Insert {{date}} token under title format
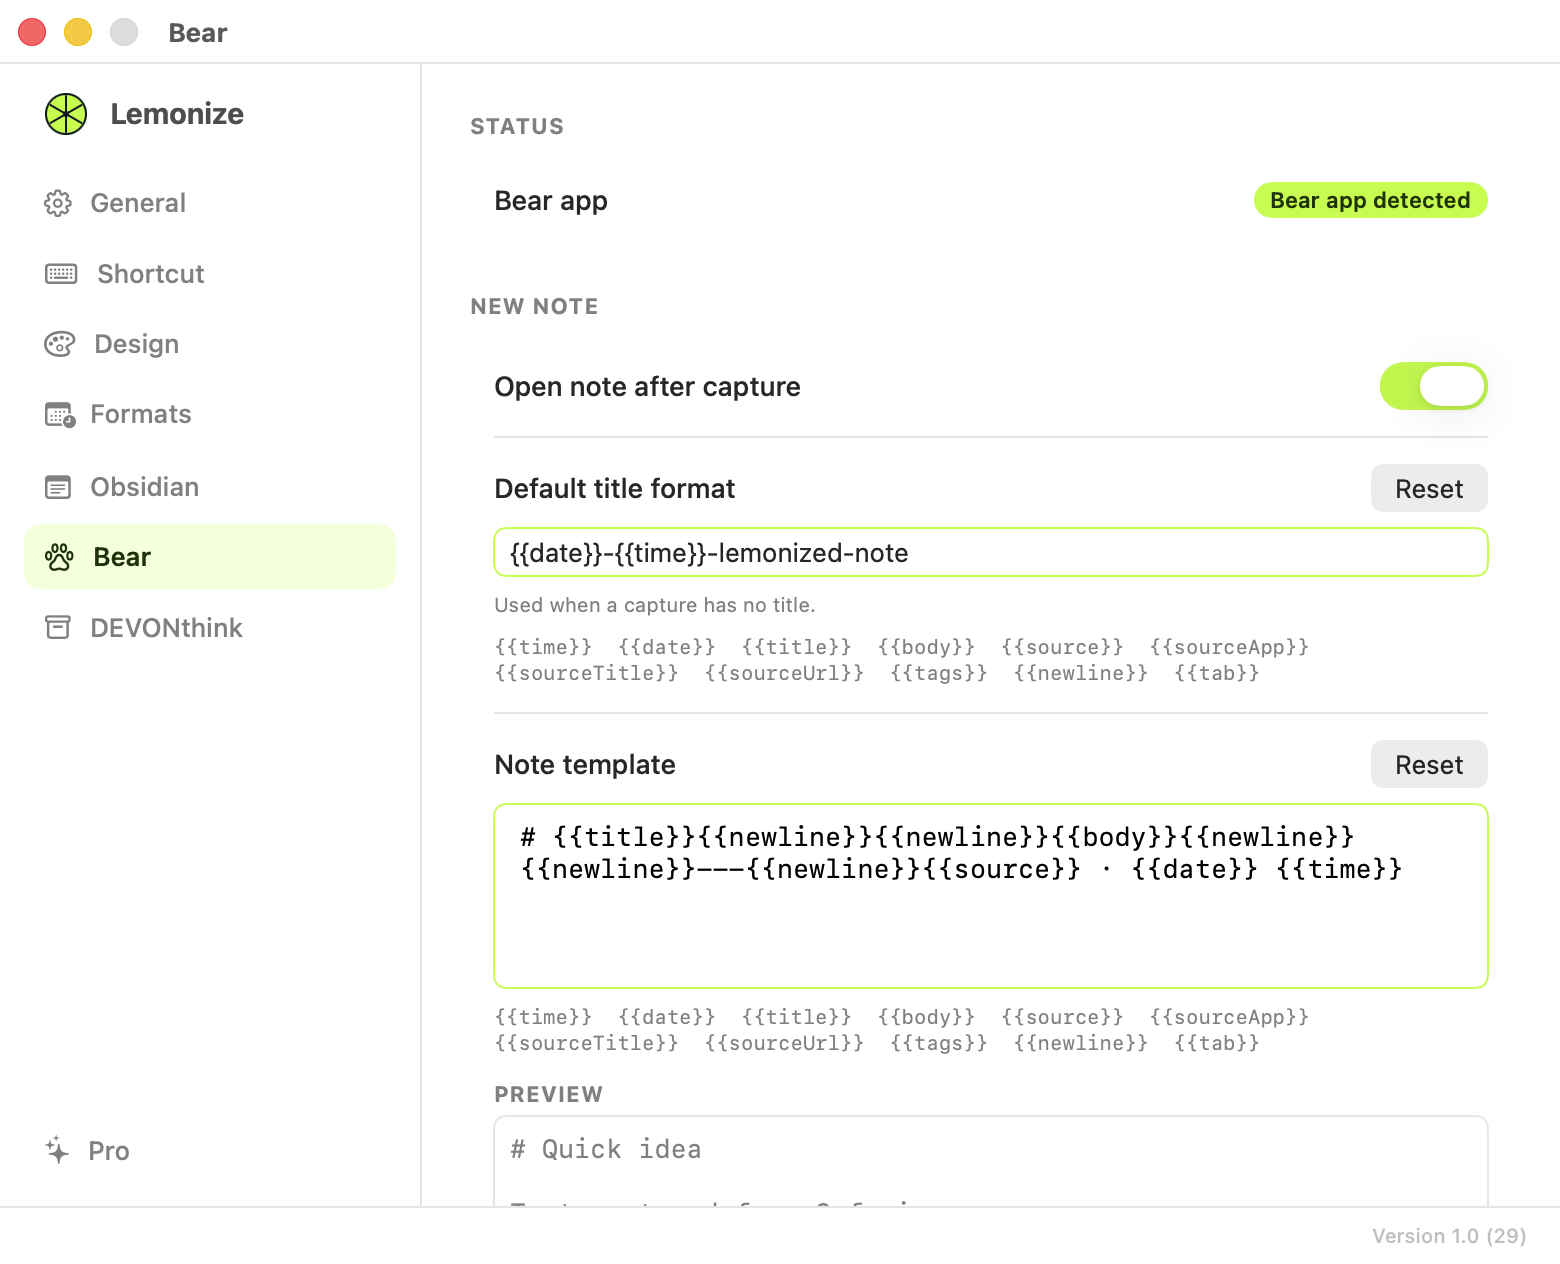 667,647
